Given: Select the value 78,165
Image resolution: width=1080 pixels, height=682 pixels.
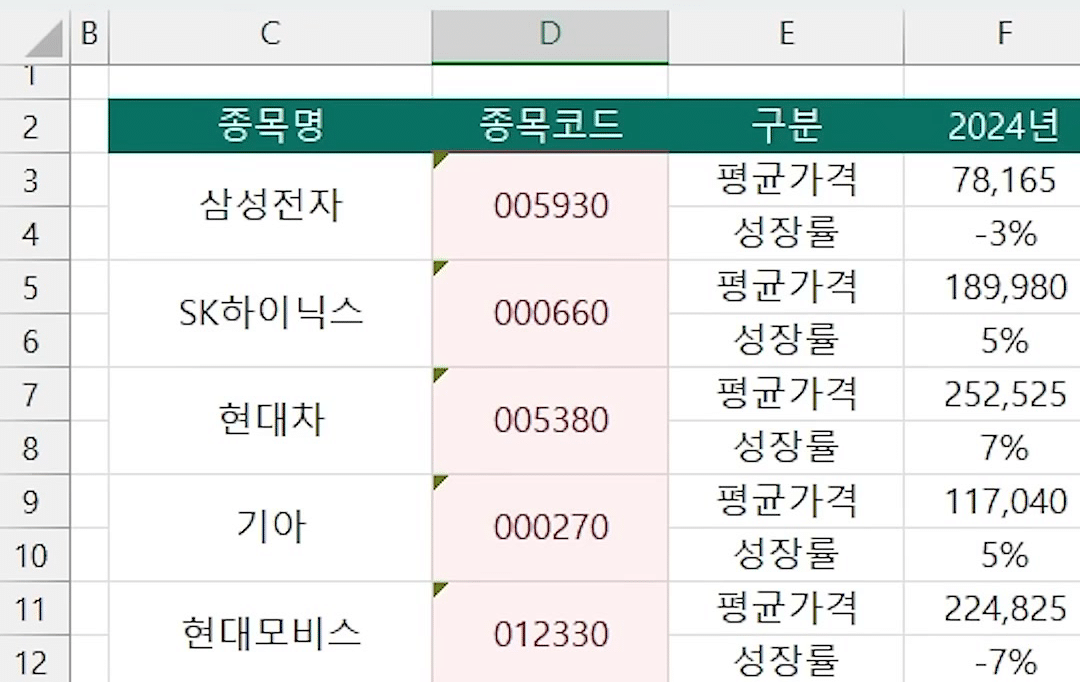Looking at the screenshot, I should [992, 180].
